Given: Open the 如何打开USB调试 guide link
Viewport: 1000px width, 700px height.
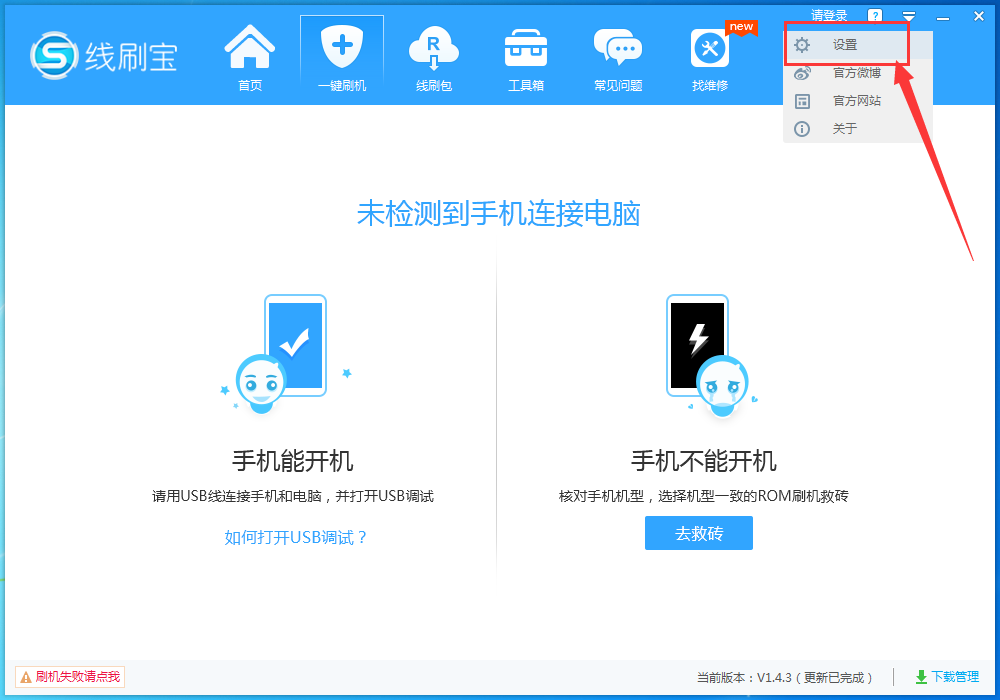Looking at the screenshot, I should coord(296,537).
